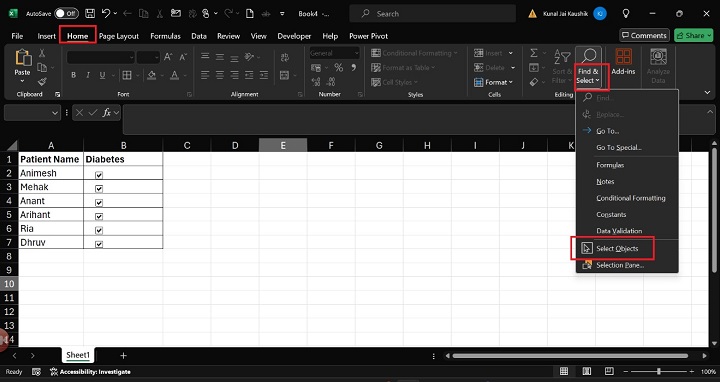720x382 pixels.
Task: Expand the formula bar chevron
Action: point(710,112)
